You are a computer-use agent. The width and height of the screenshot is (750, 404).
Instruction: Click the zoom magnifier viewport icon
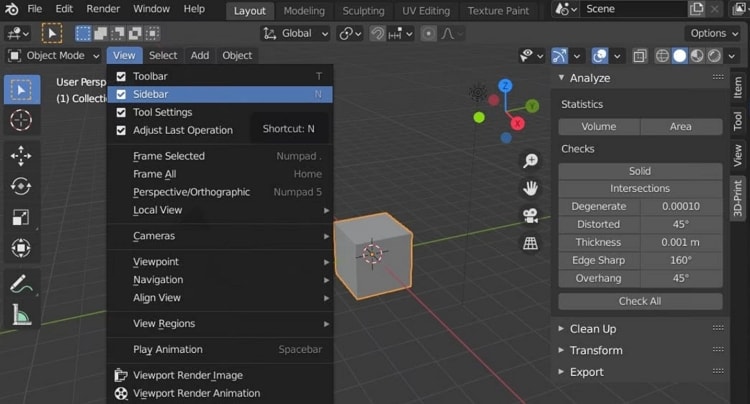[x=530, y=161]
